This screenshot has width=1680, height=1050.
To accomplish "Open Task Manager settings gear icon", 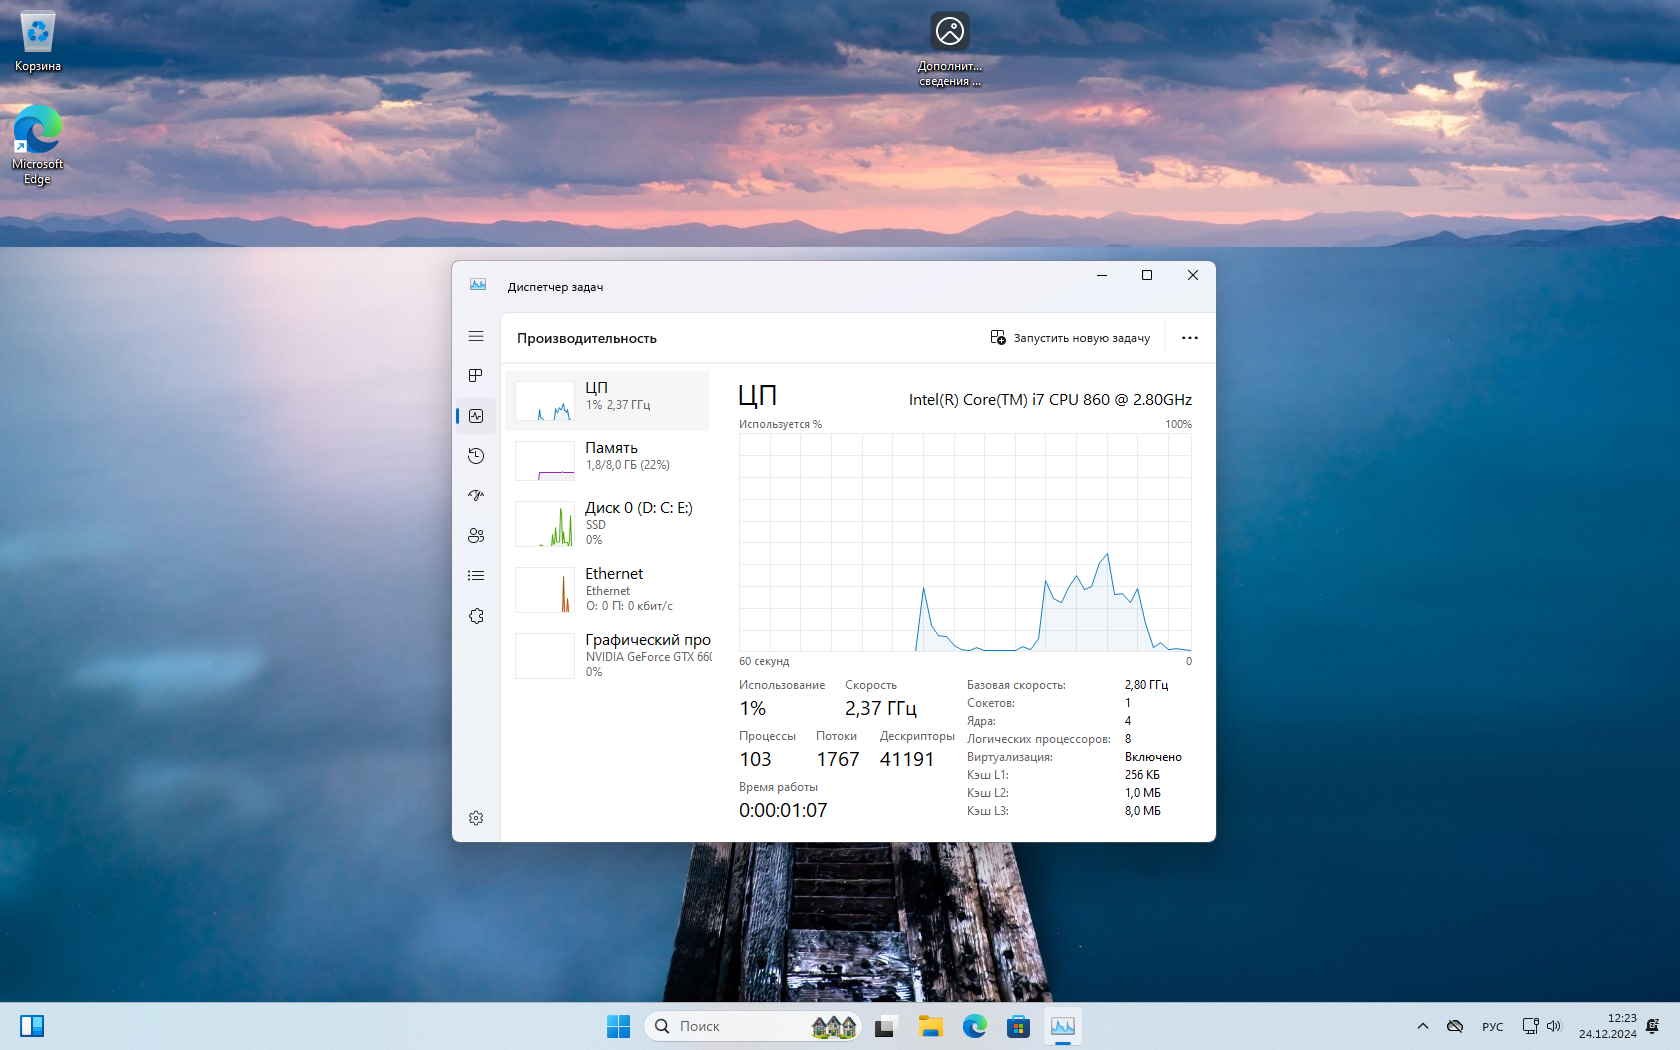I will click(x=476, y=818).
